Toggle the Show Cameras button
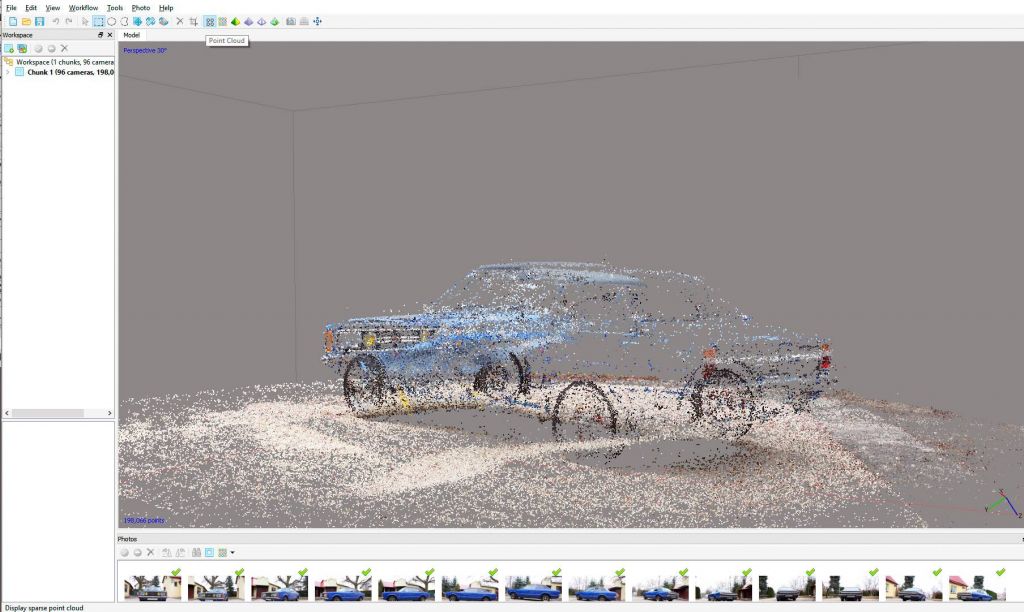This screenshot has height=612, width=1024. pos(290,21)
